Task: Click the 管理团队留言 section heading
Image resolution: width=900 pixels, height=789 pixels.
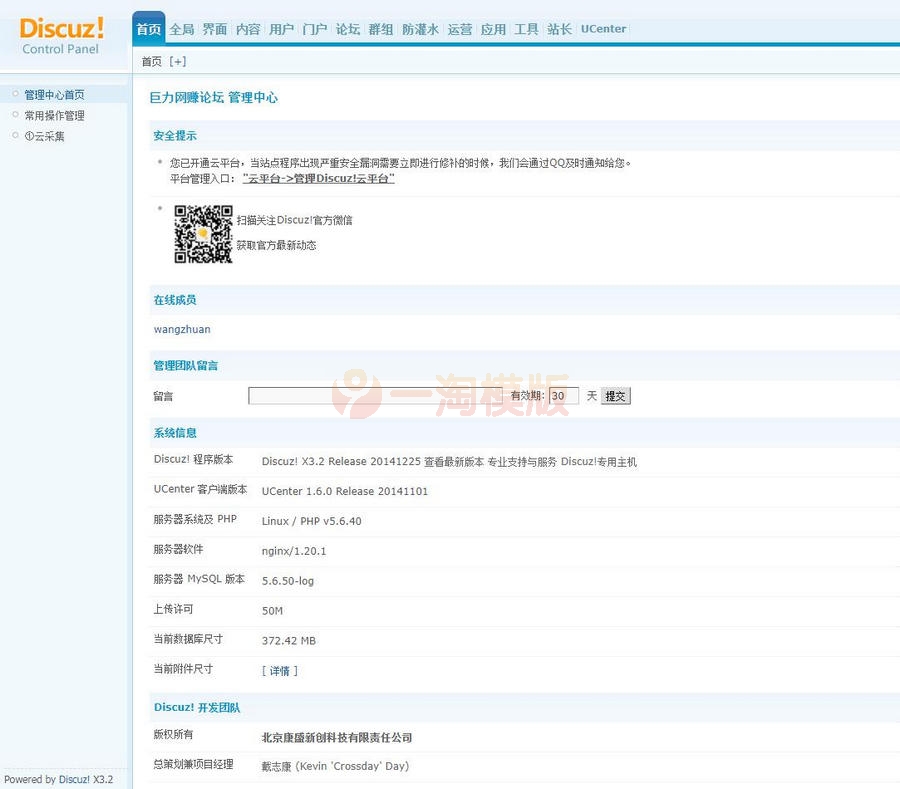Action: point(185,366)
